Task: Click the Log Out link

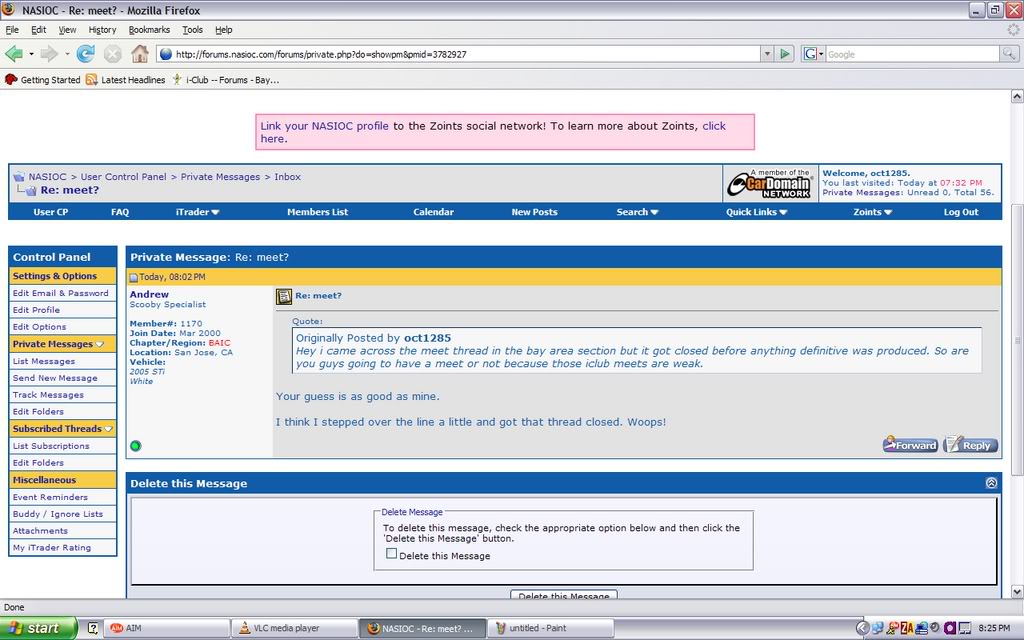Action: coord(961,212)
